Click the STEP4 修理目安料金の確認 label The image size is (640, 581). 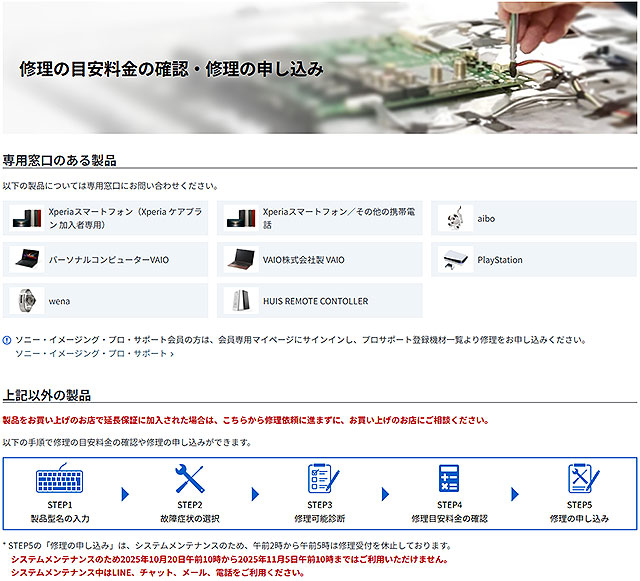coord(449,512)
